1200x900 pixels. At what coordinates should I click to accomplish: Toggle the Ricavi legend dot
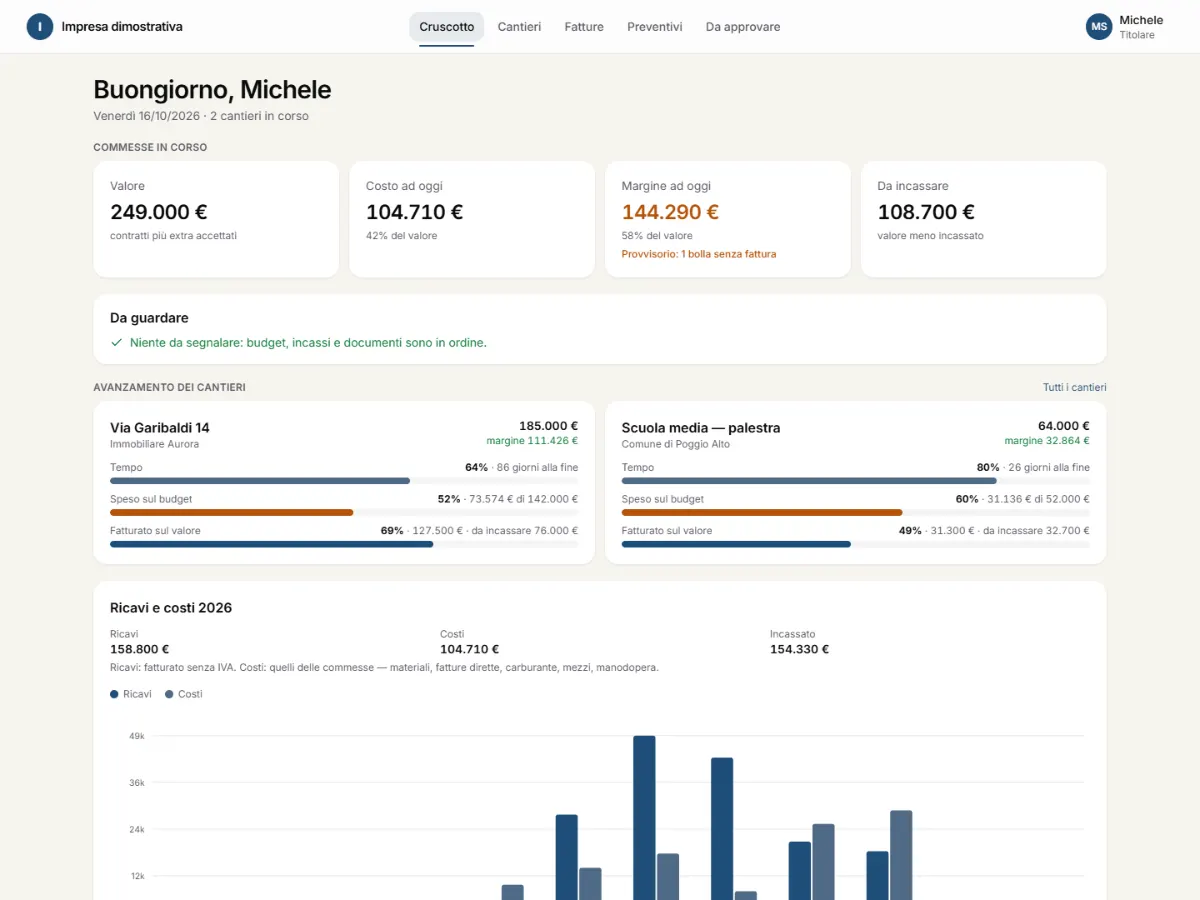click(x=114, y=694)
